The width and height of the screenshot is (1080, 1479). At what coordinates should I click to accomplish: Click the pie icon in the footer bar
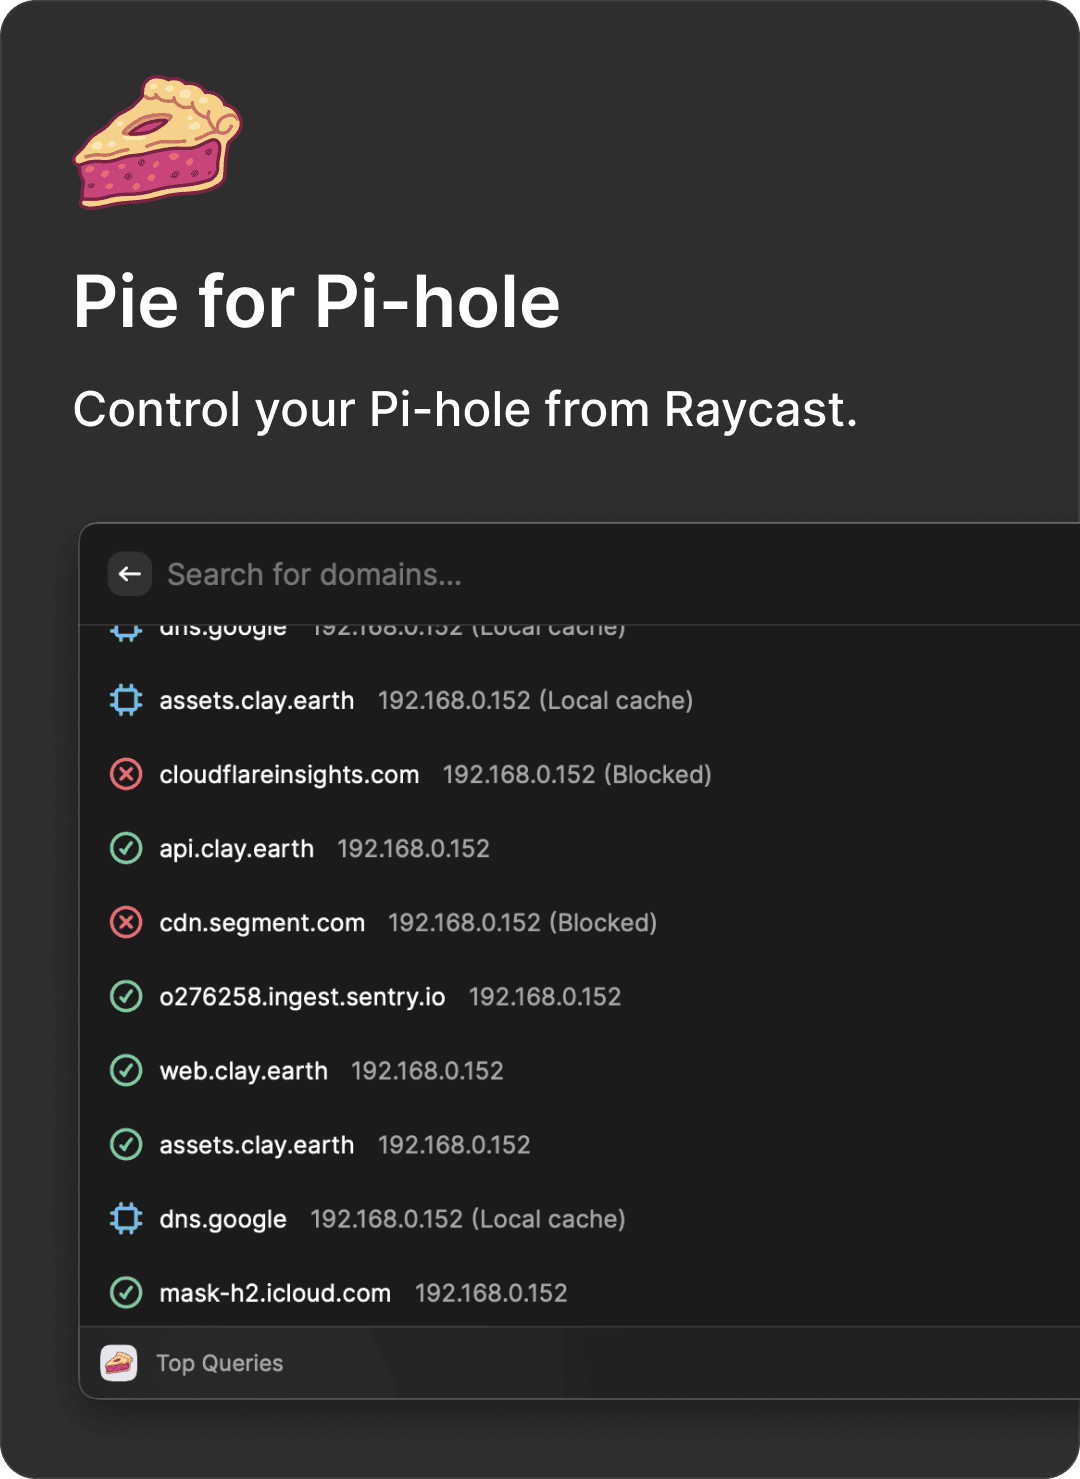[x=119, y=1363]
